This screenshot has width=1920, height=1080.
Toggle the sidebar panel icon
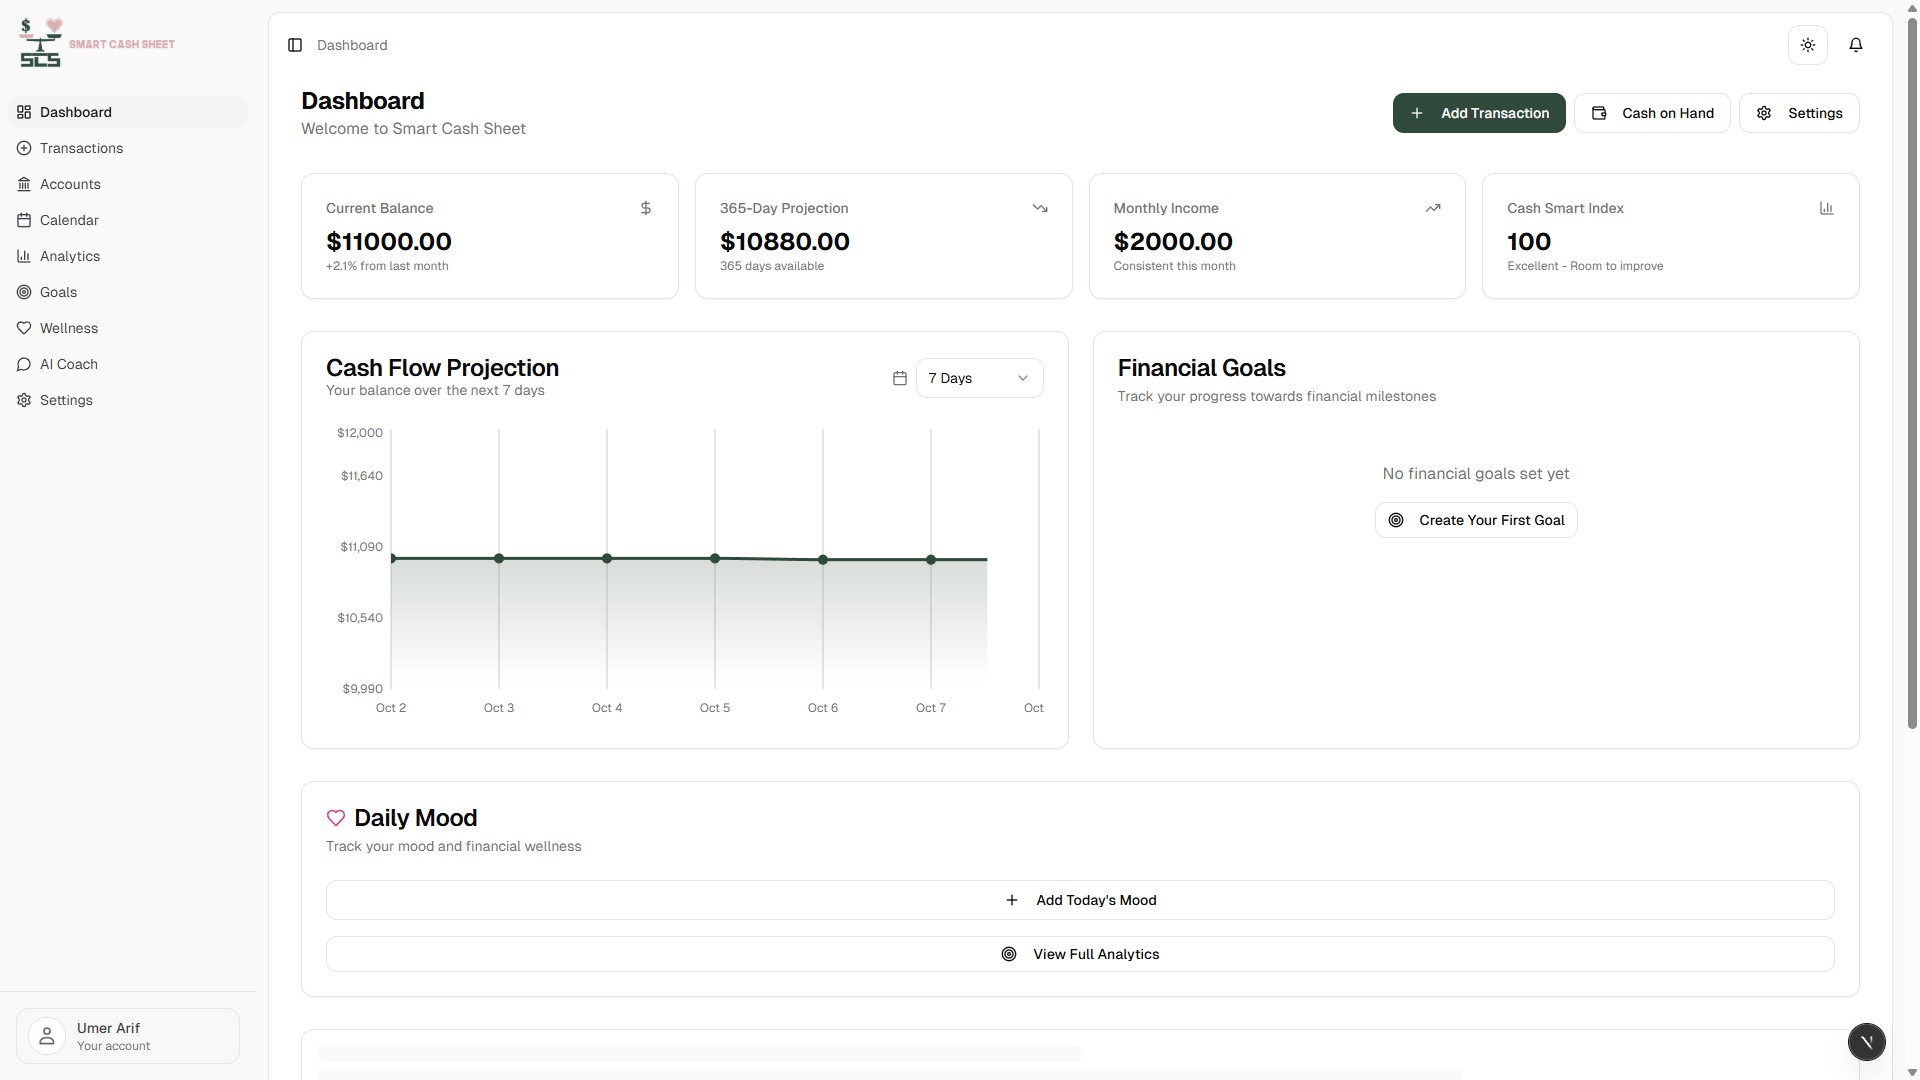tap(295, 45)
